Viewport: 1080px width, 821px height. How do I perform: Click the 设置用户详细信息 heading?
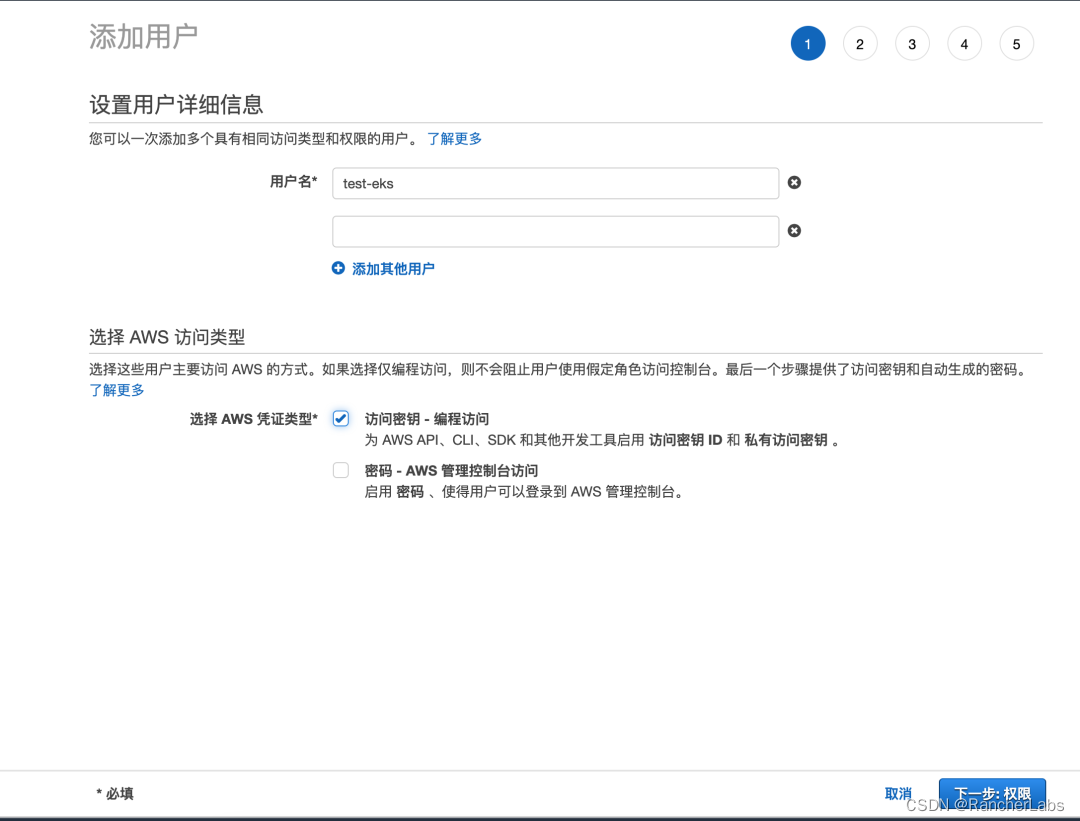pyautogui.click(x=176, y=105)
